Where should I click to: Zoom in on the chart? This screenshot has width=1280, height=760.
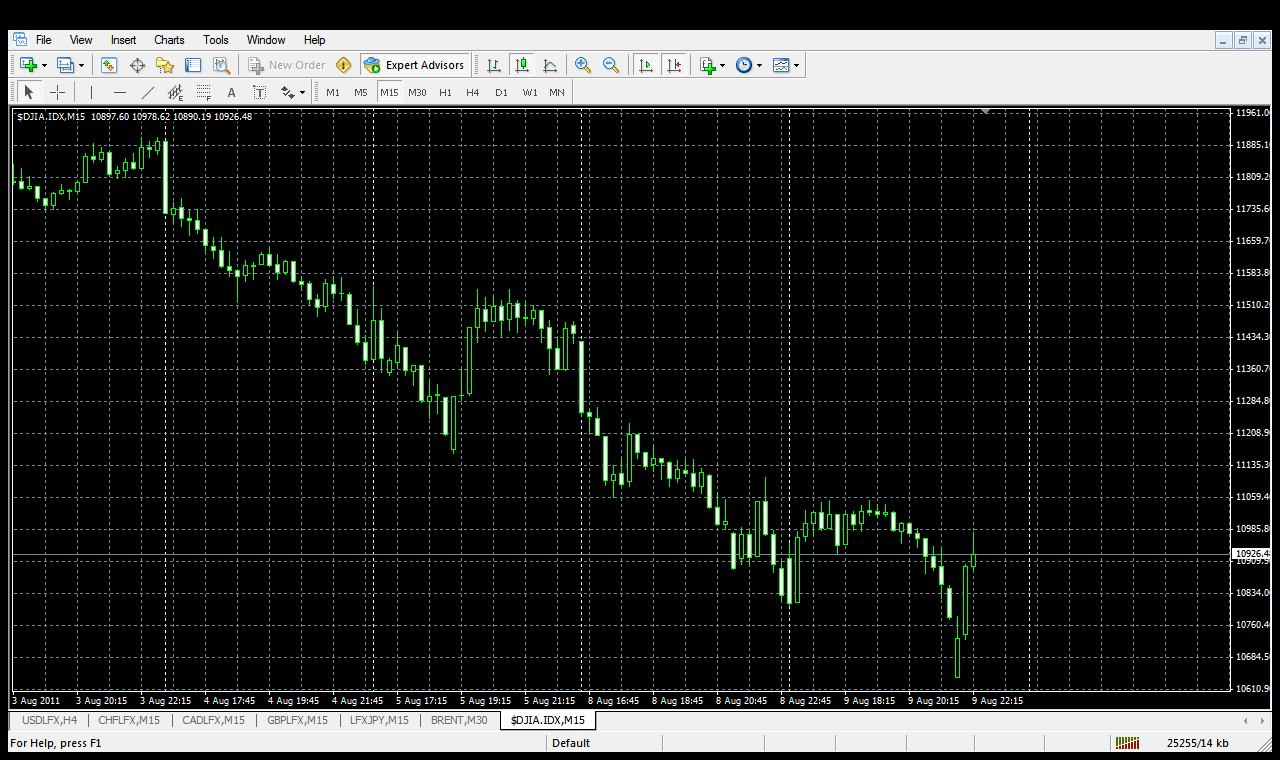(583, 65)
